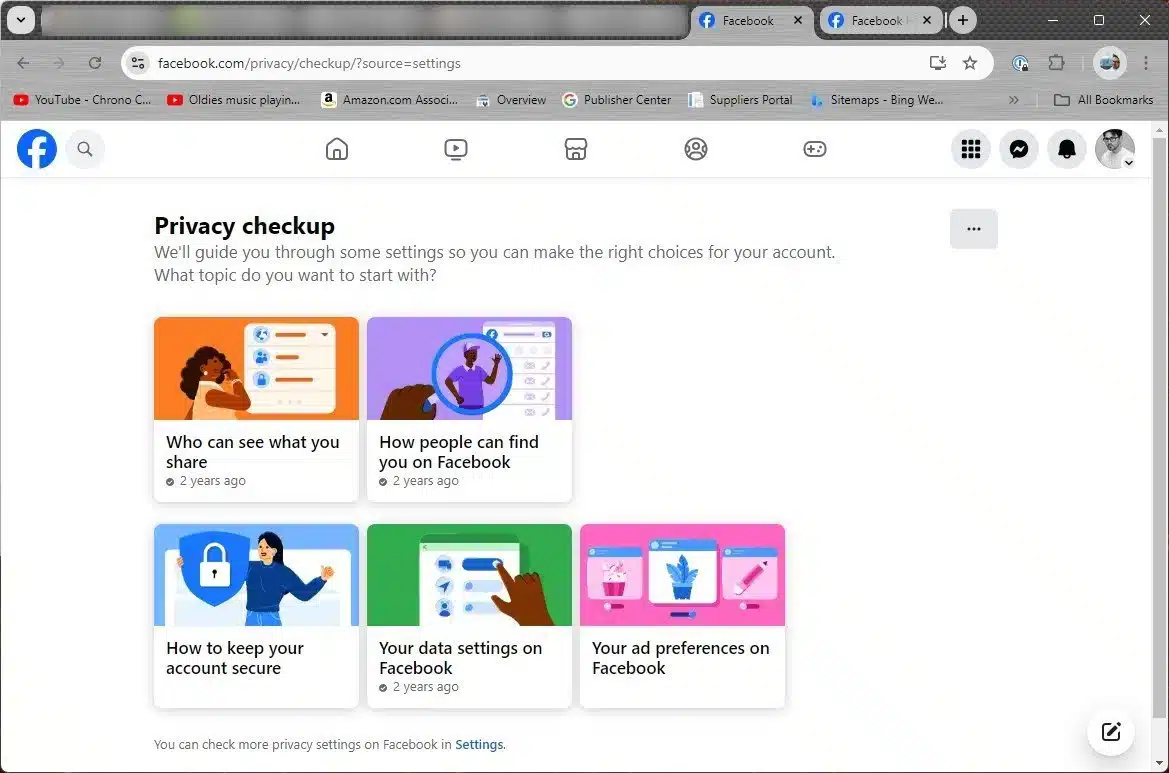
Task: Open the Facebook menu grid icon
Action: [x=971, y=149]
